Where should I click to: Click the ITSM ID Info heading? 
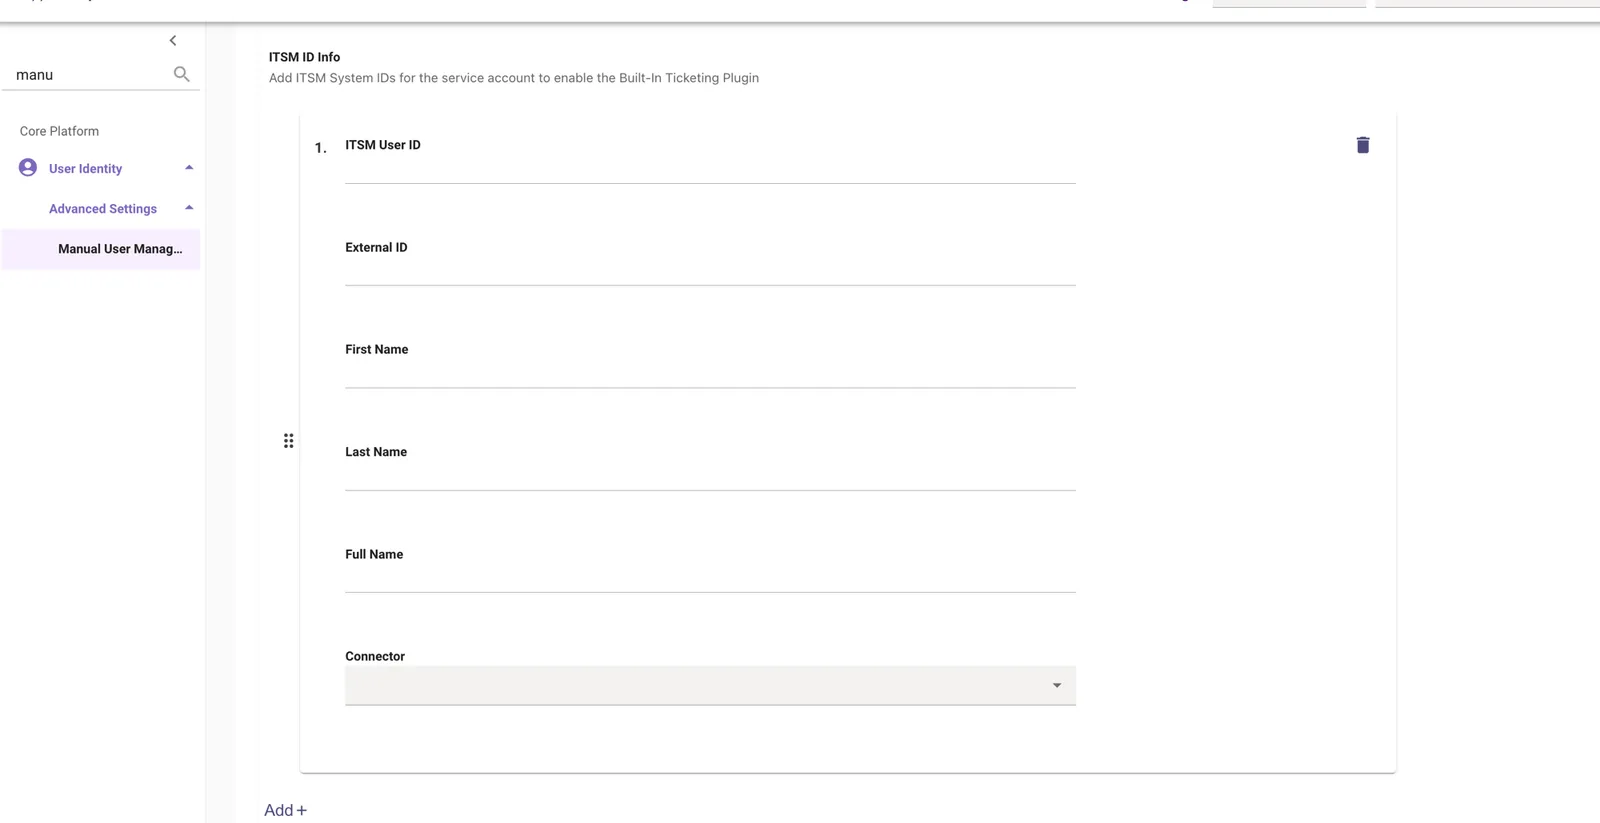(x=304, y=57)
